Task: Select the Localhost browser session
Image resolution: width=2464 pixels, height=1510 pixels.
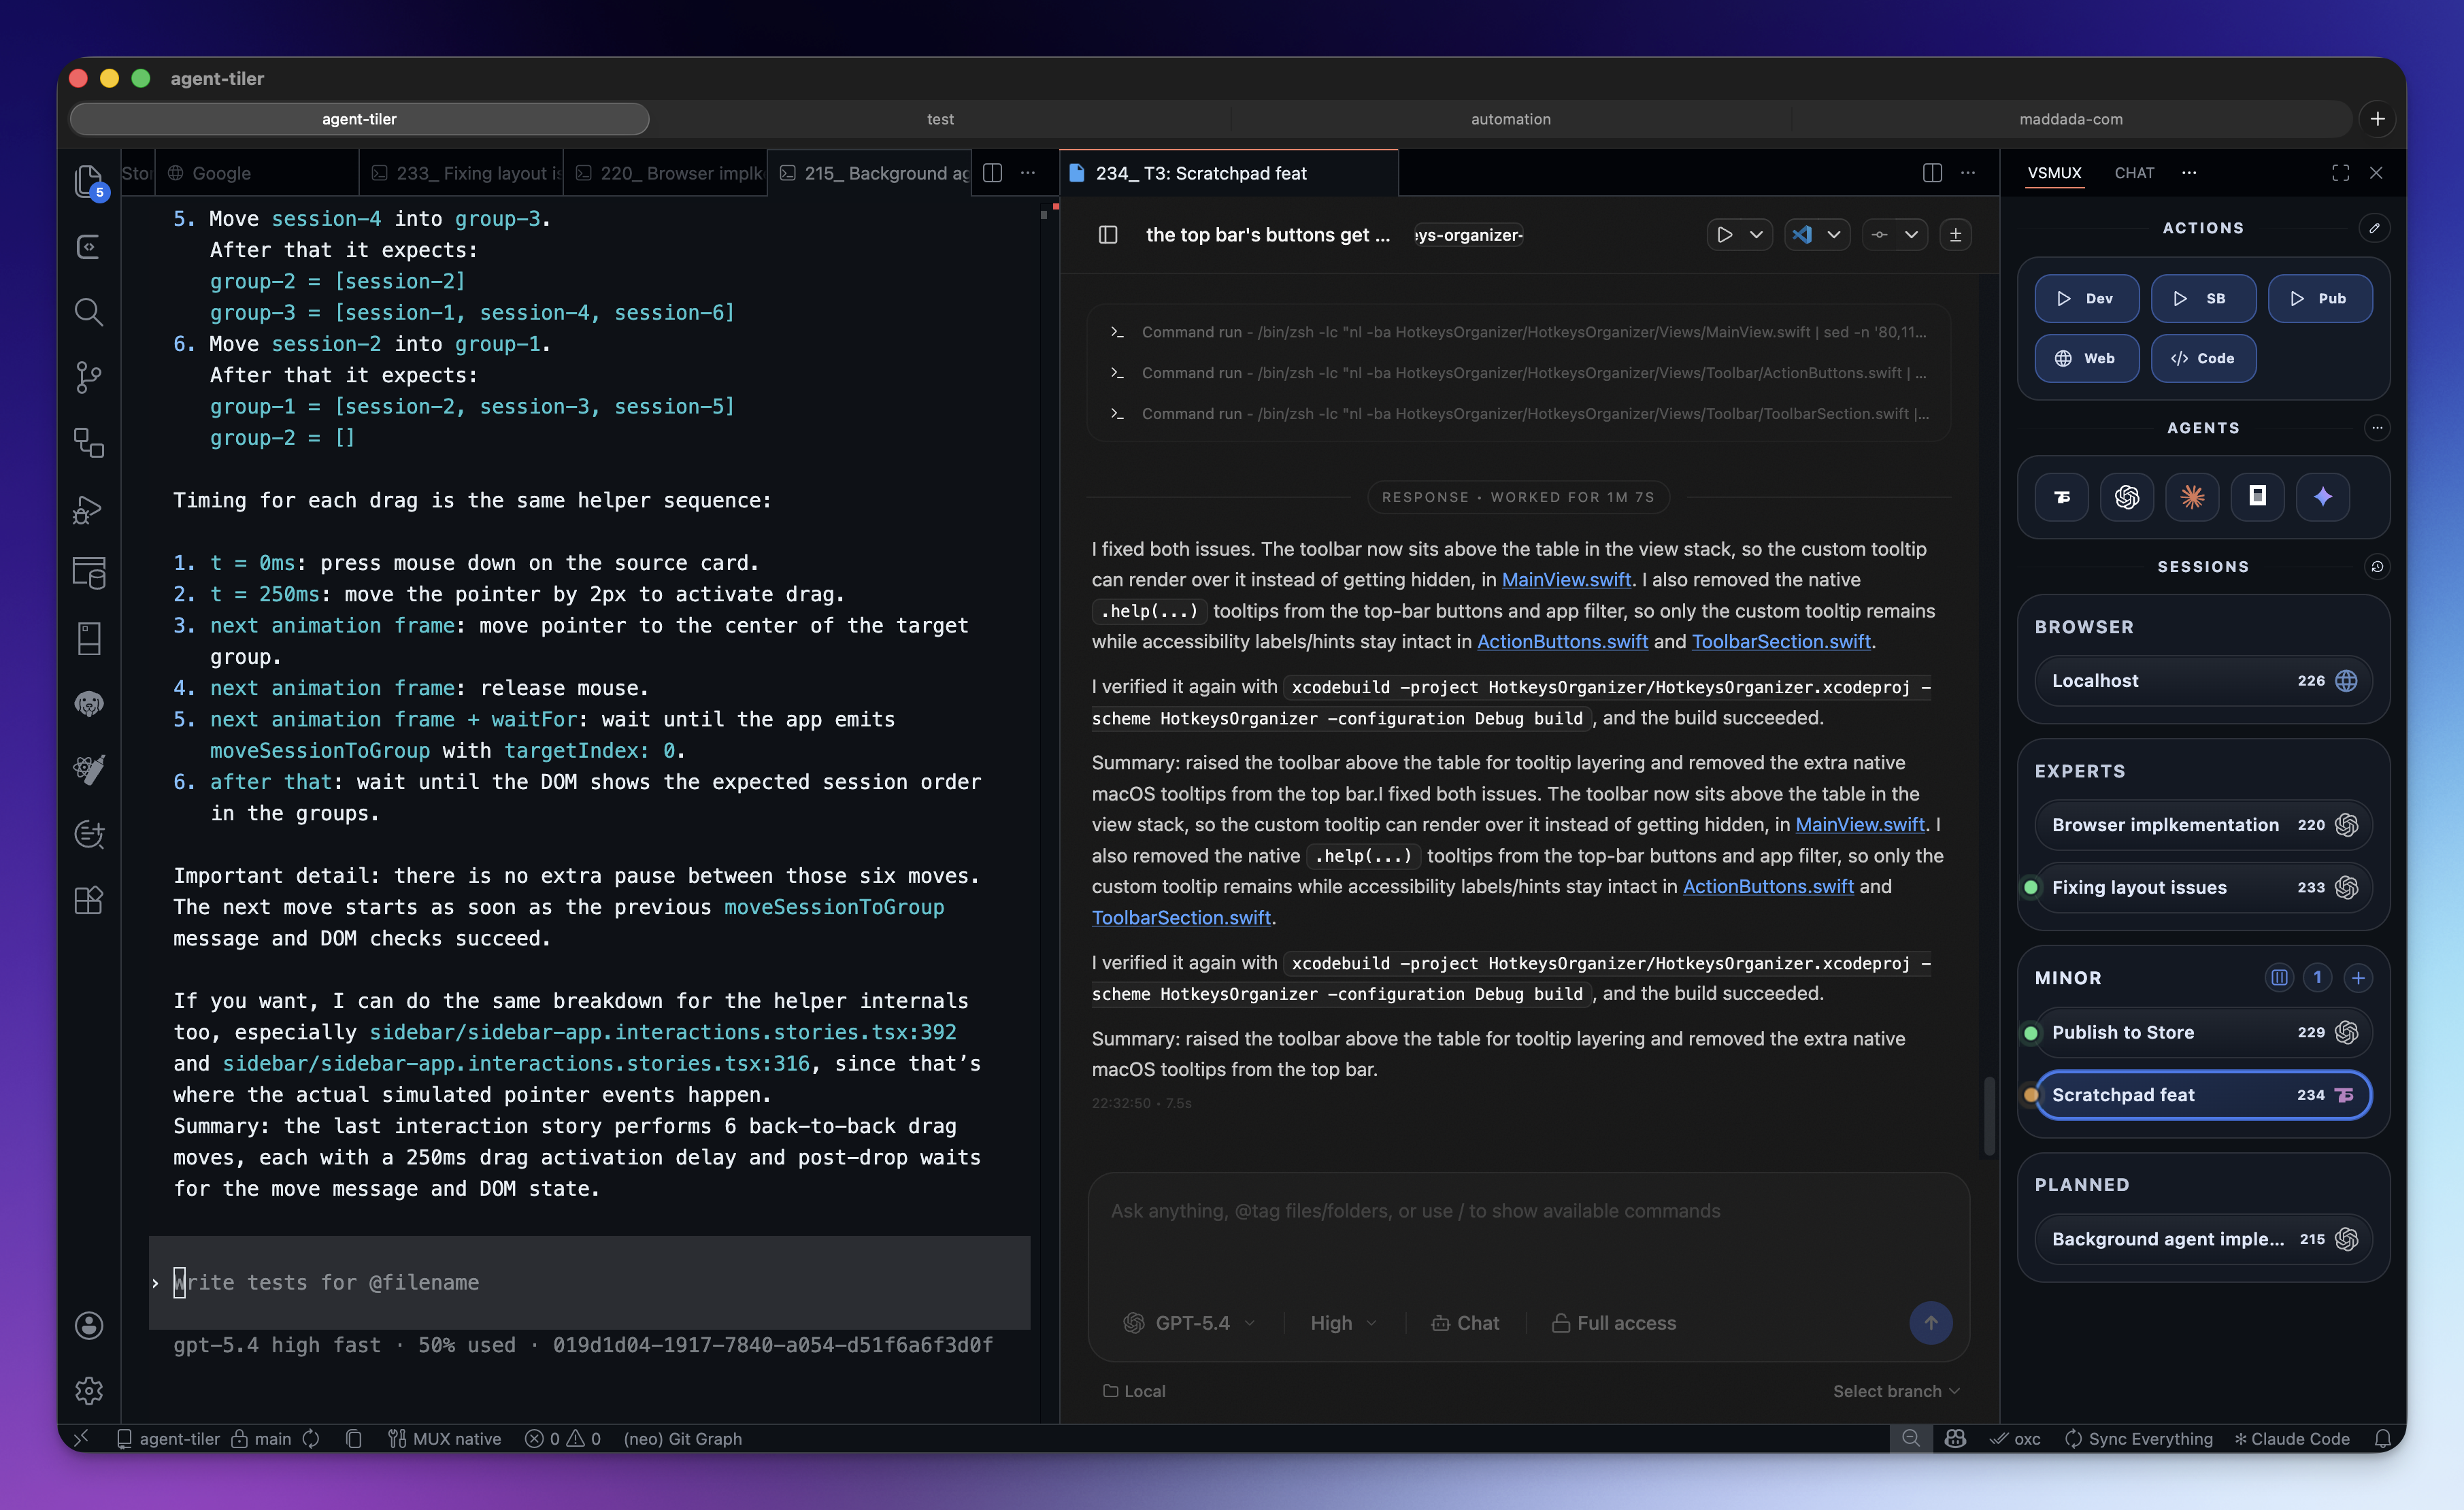Action: pos(2203,681)
